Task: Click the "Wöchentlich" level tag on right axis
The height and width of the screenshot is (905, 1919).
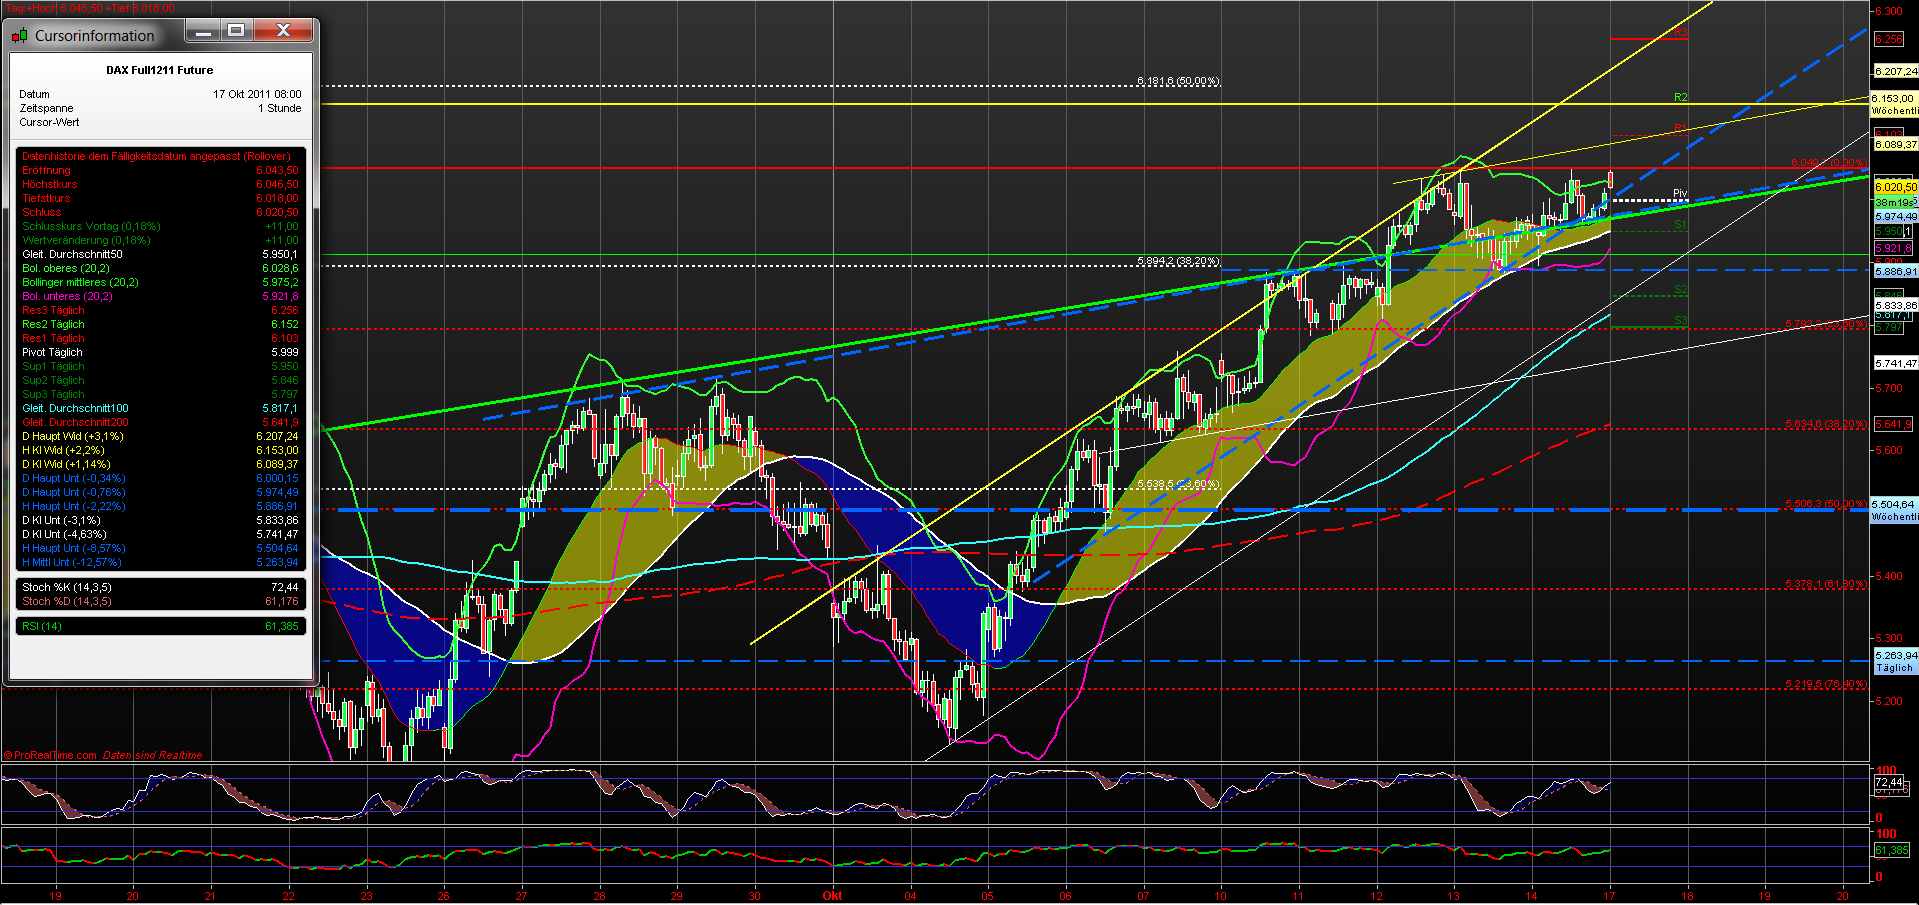Action: click(1895, 111)
